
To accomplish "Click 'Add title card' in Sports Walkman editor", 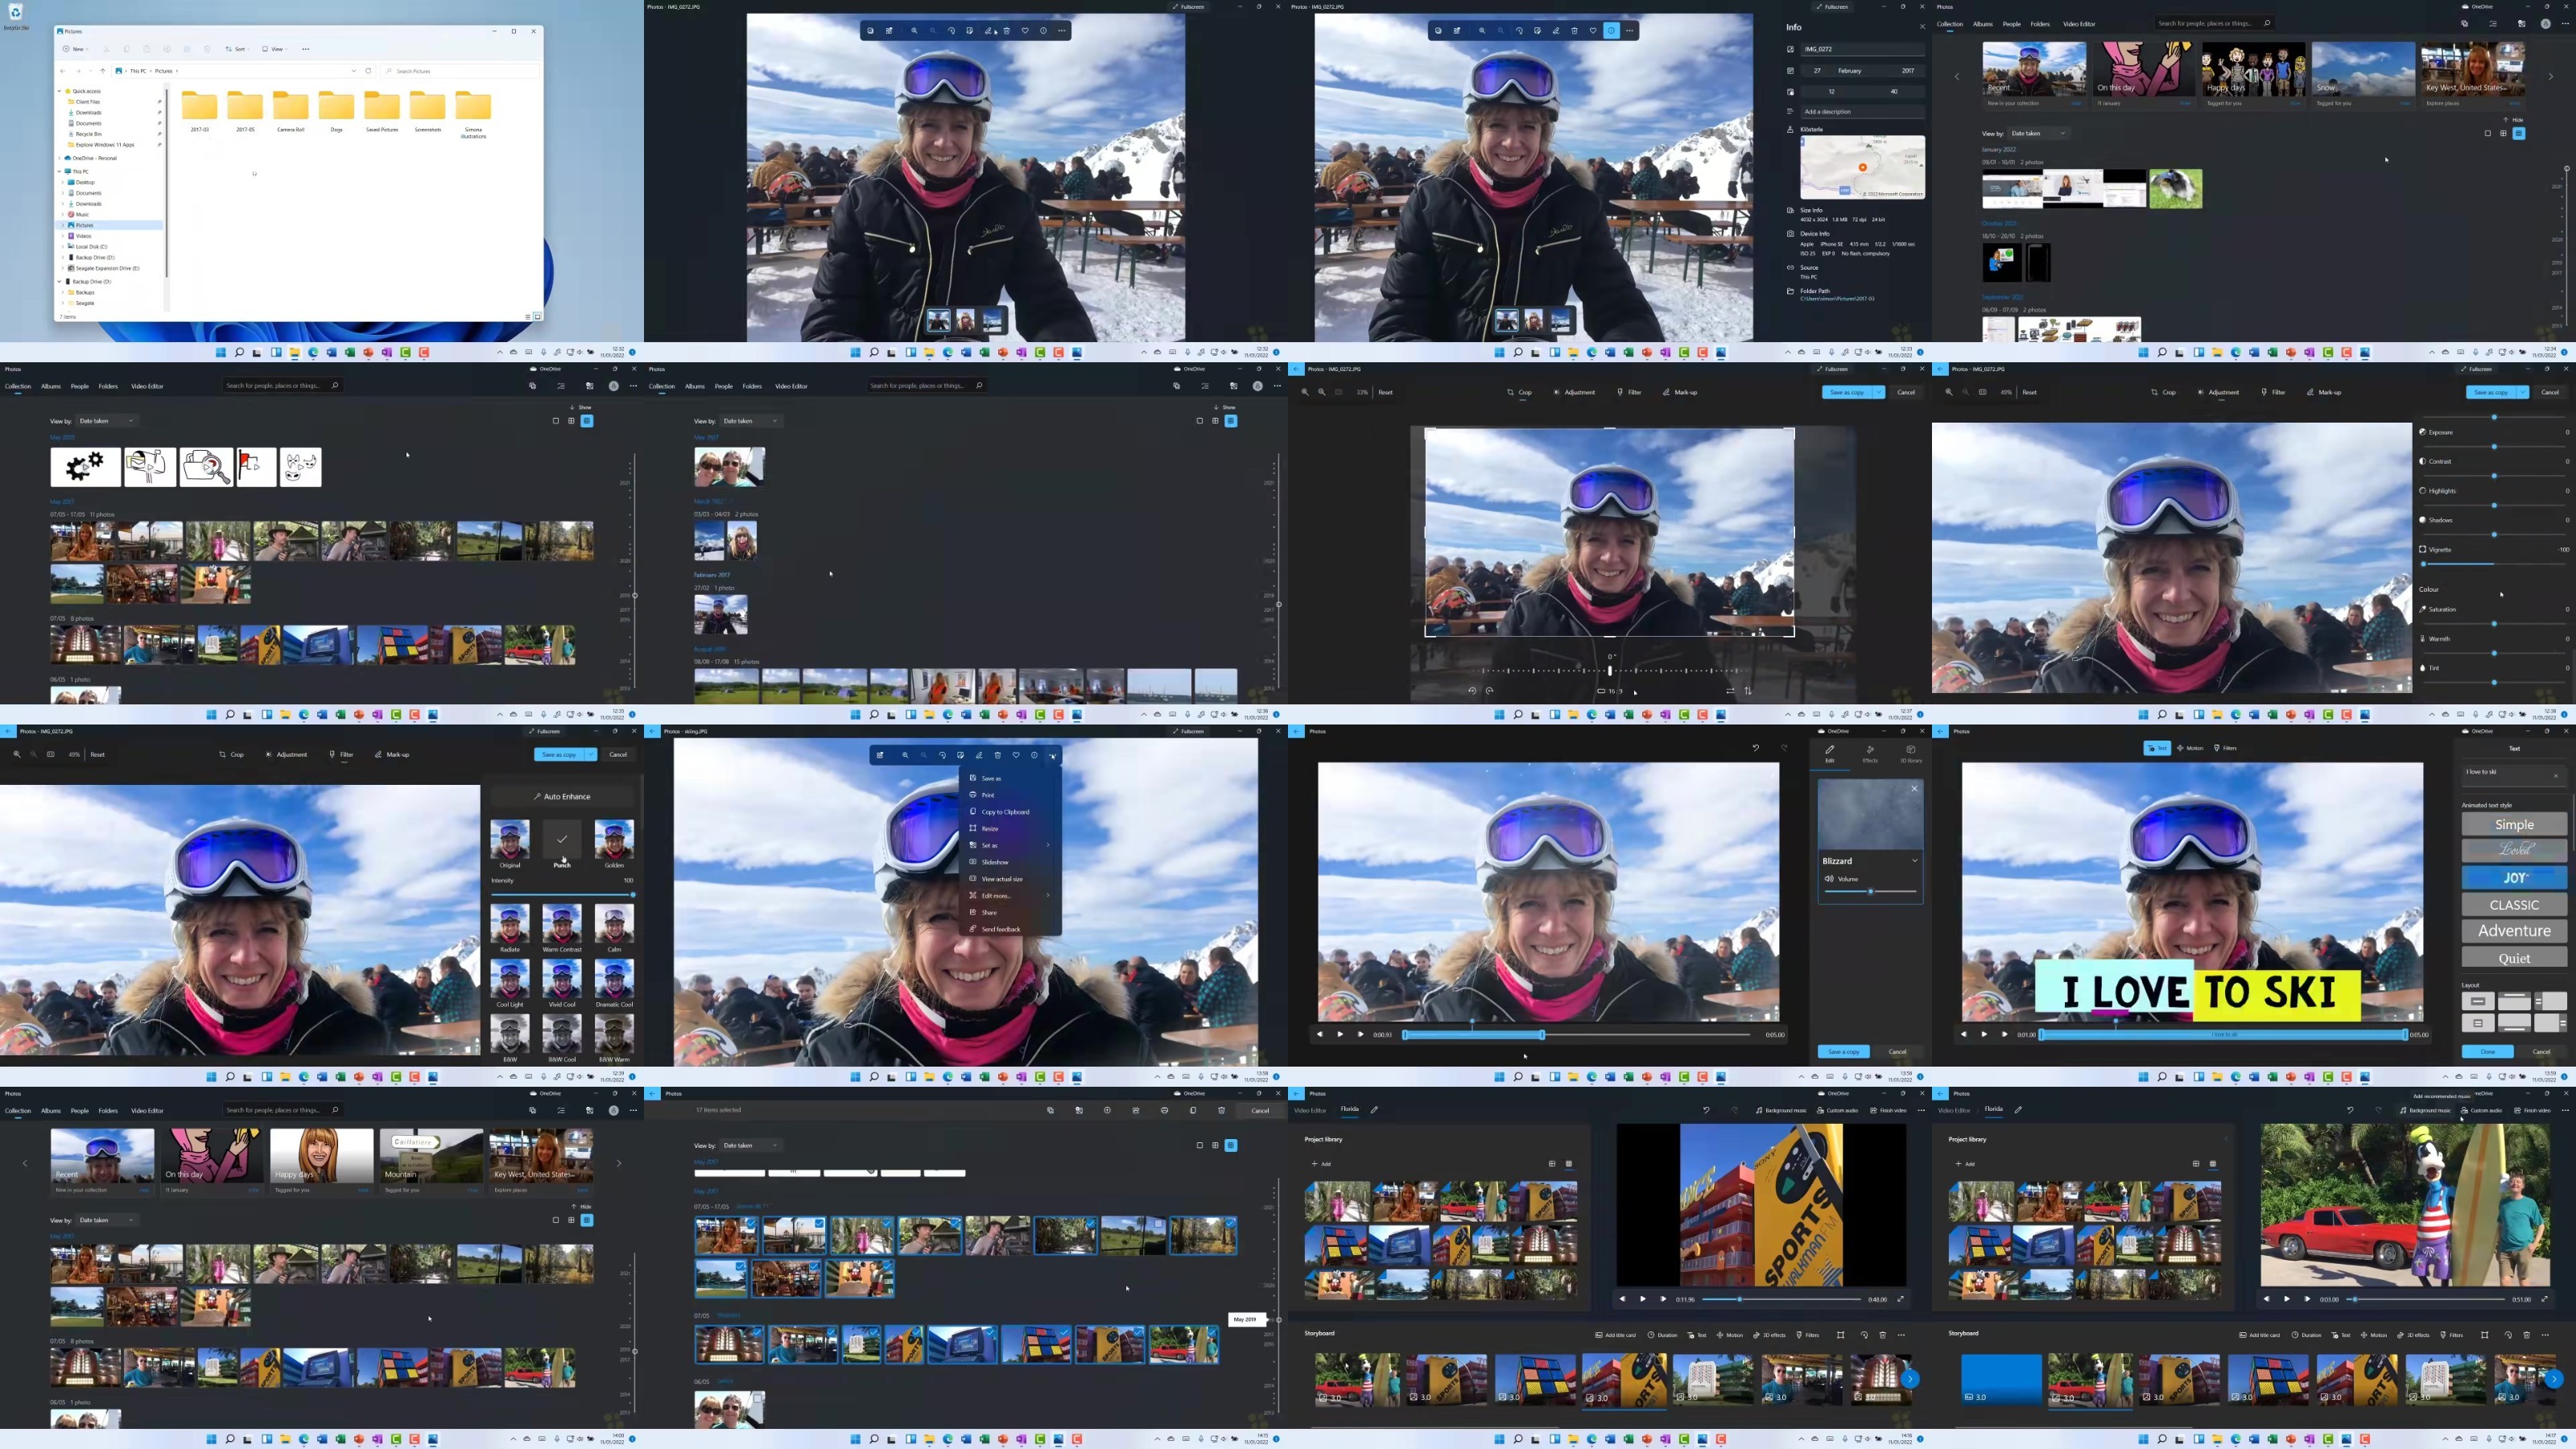I will tap(1615, 1335).
